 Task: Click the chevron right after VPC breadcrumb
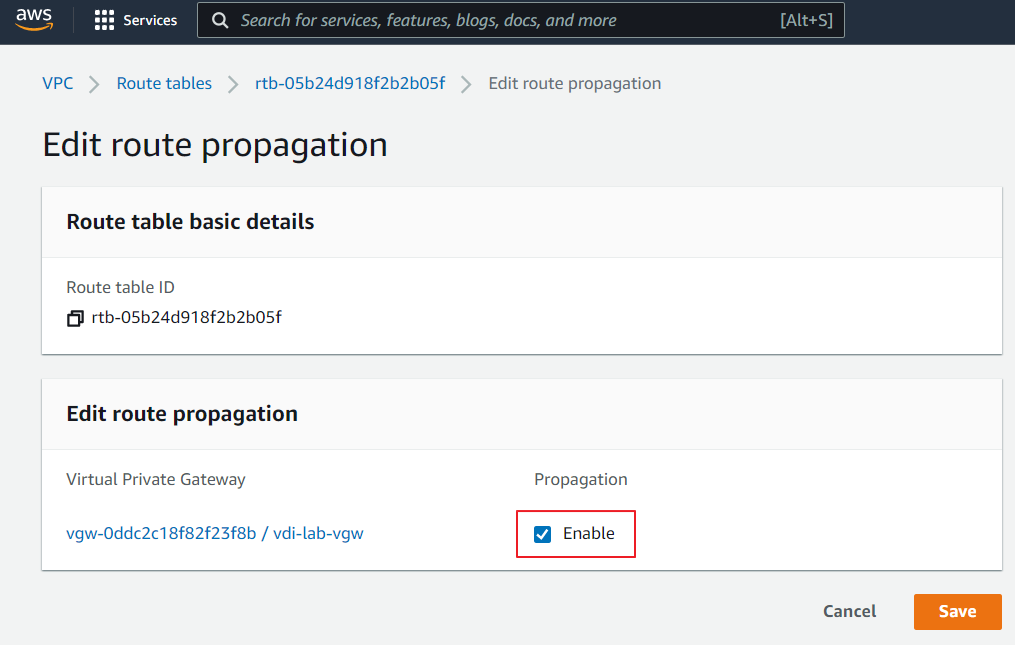point(95,84)
